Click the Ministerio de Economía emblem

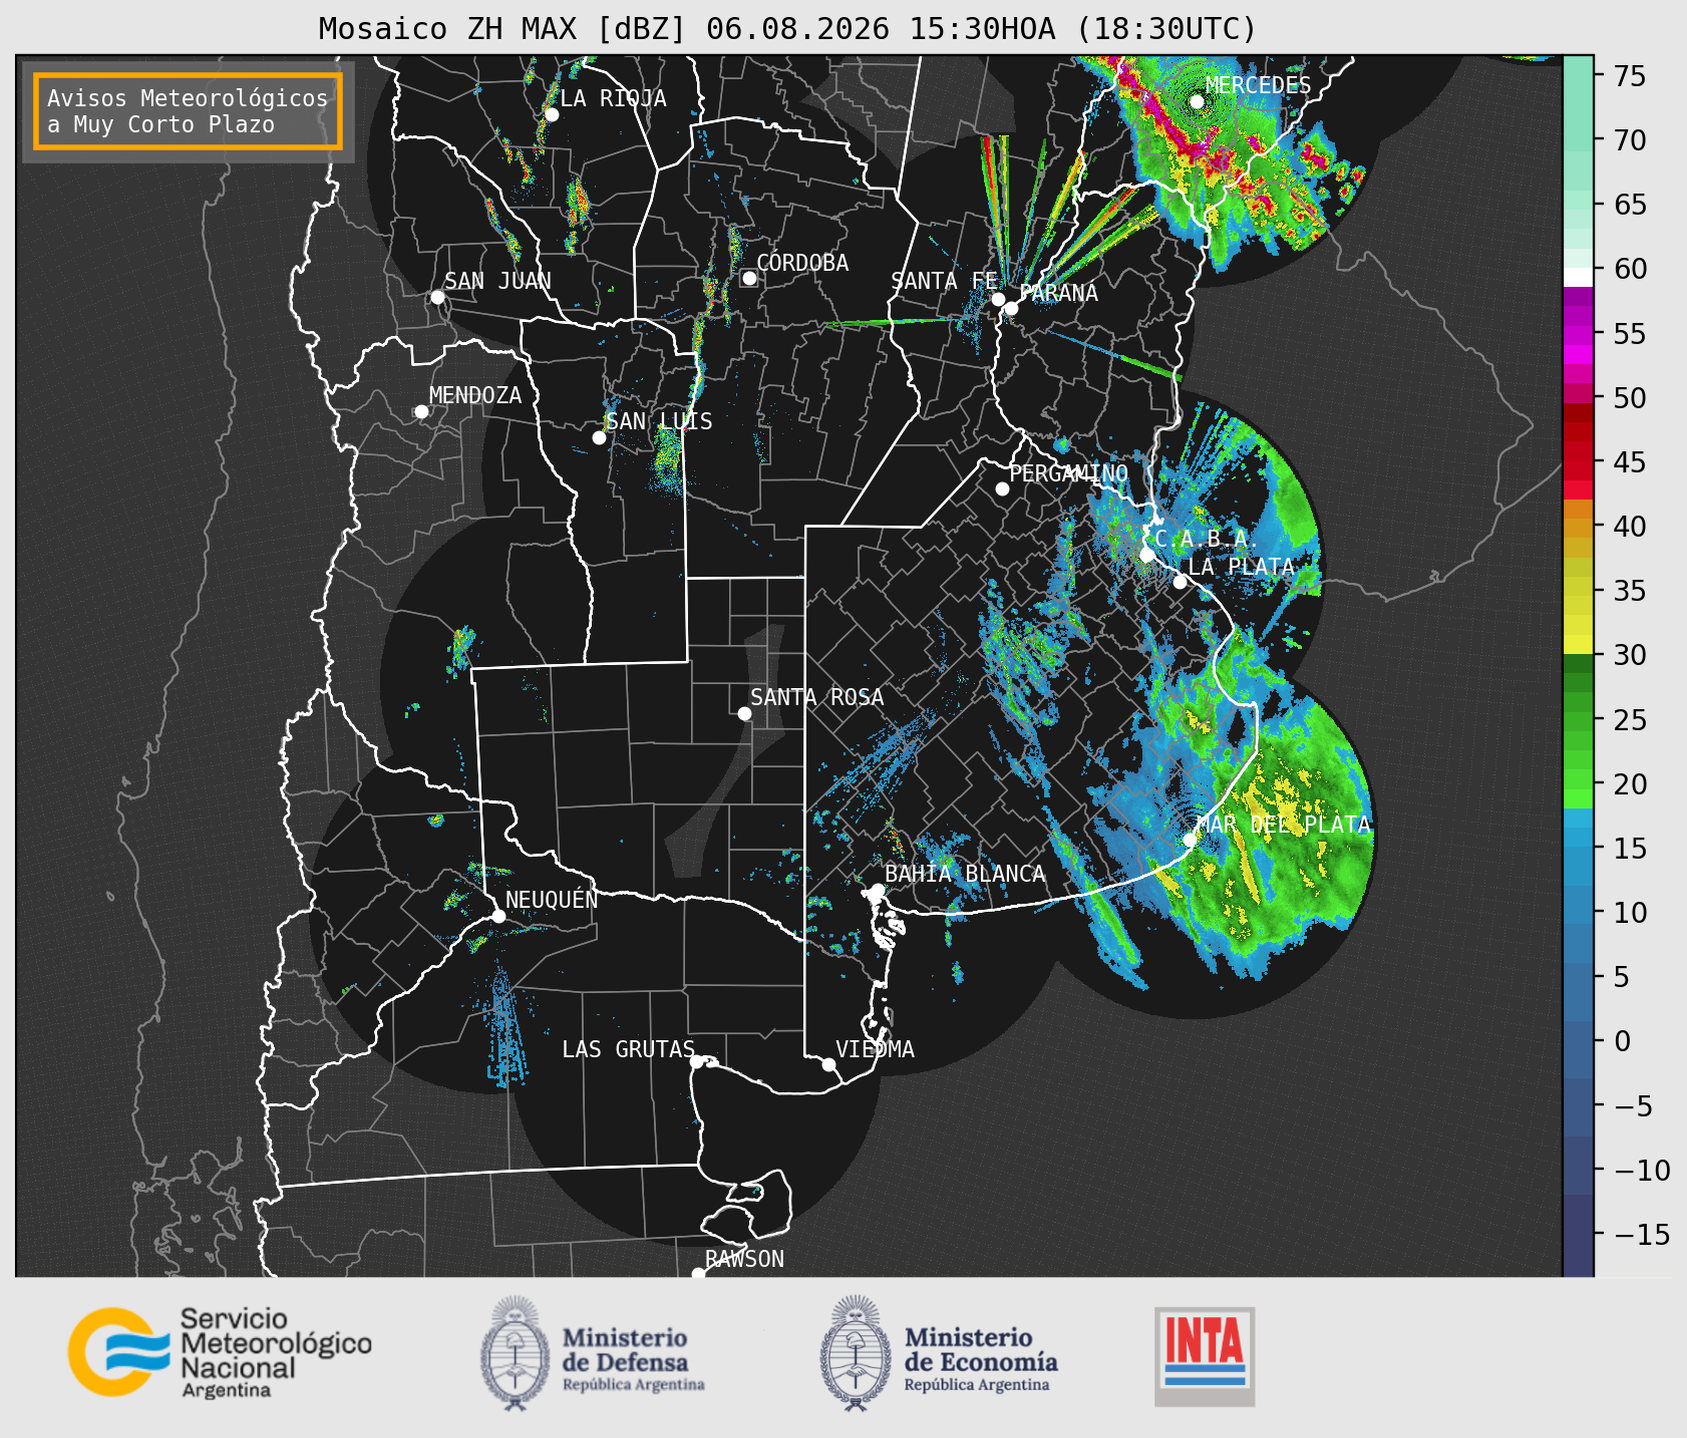[855, 1353]
